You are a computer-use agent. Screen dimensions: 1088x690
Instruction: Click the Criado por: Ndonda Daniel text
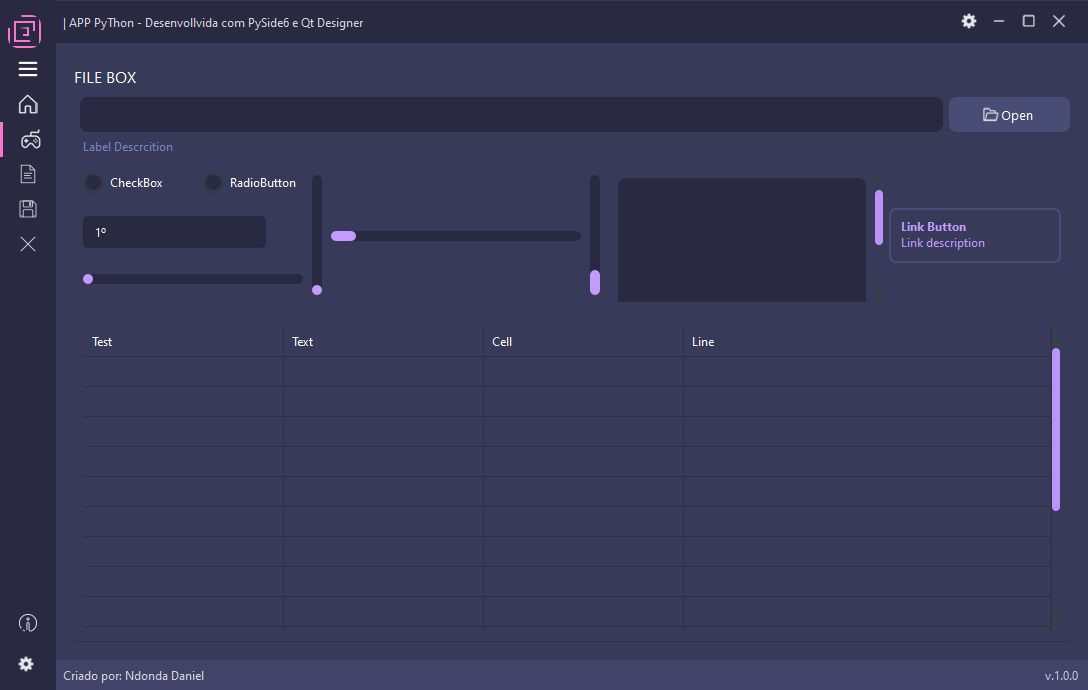click(133, 675)
